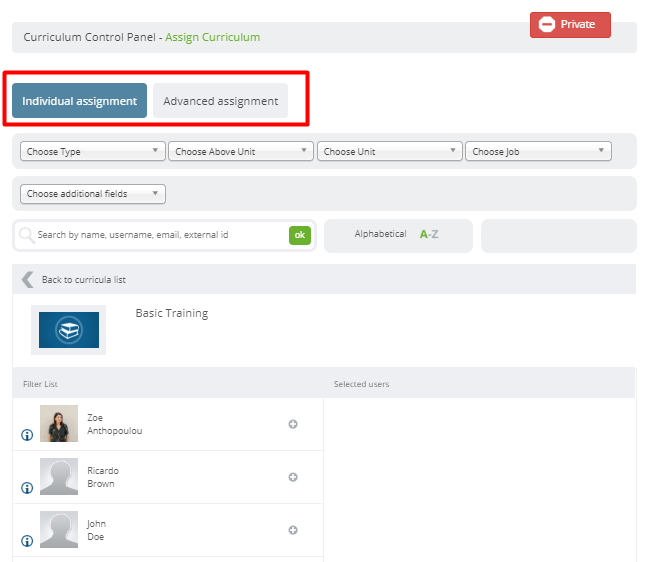Image resolution: width=648 pixels, height=562 pixels.
Task: Go back to curricula list
Action: tap(84, 280)
